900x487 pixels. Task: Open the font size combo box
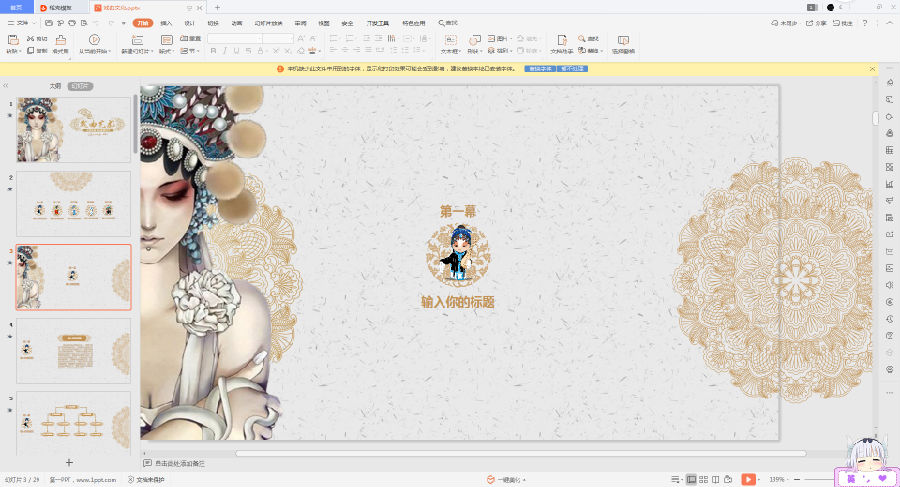pos(278,38)
